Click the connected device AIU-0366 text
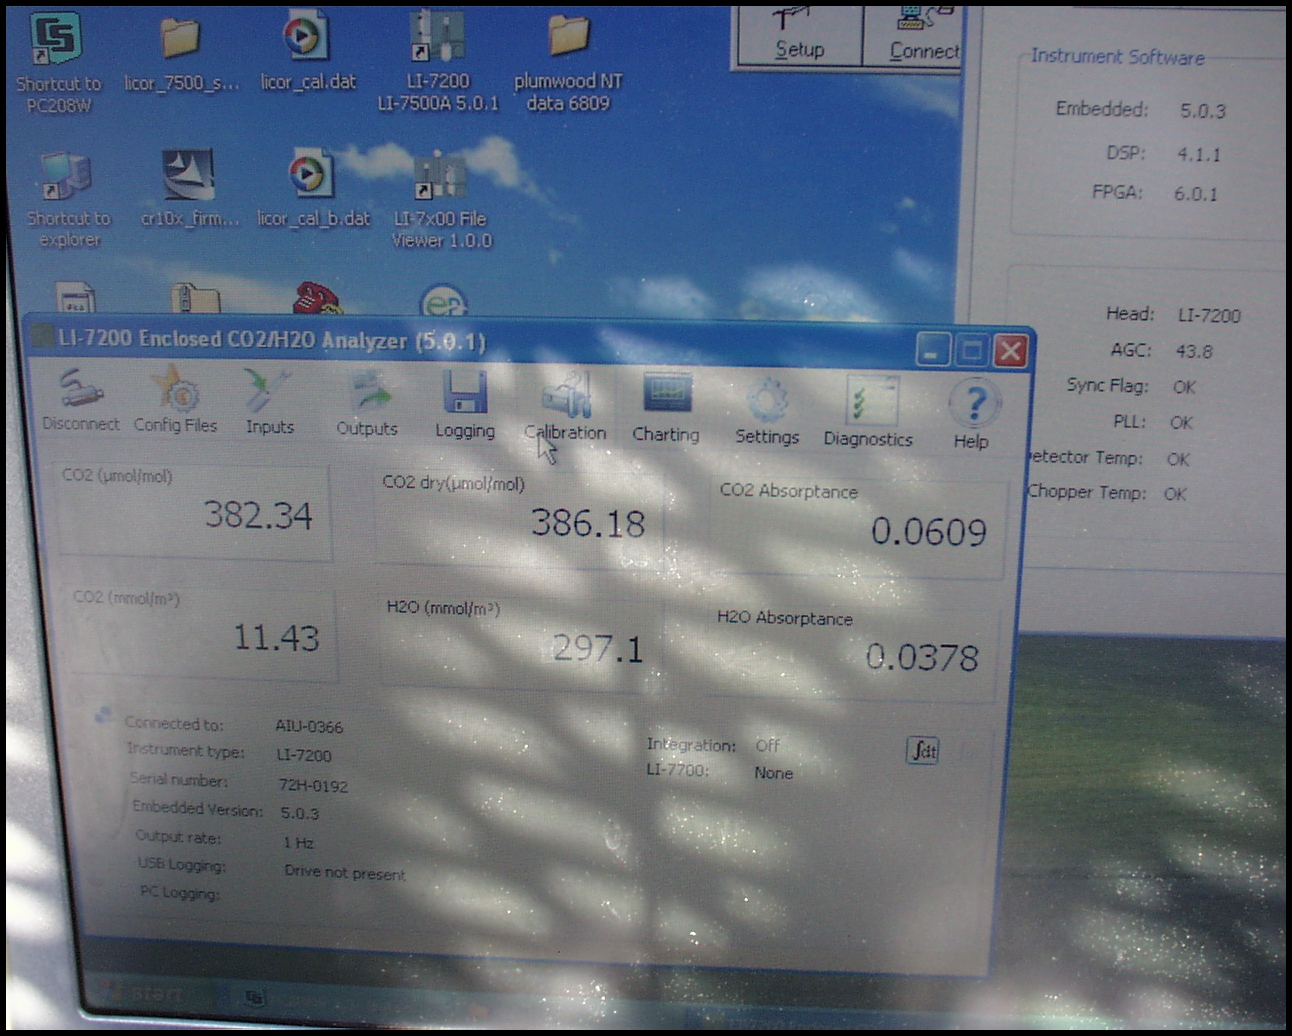The width and height of the screenshot is (1292, 1036). [x=309, y=727]
